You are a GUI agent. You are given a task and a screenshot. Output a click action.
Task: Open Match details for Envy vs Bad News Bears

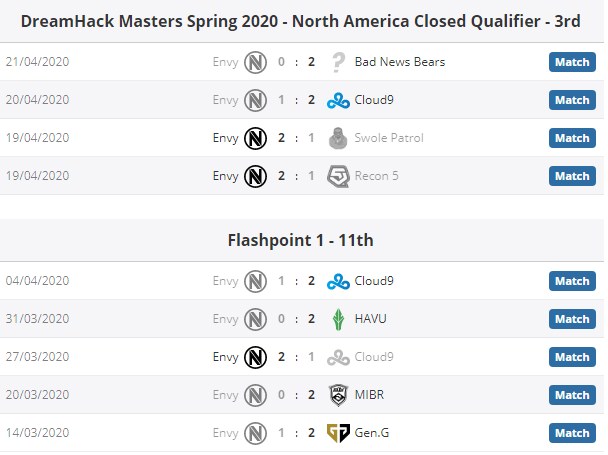click(x=572, y=62)
